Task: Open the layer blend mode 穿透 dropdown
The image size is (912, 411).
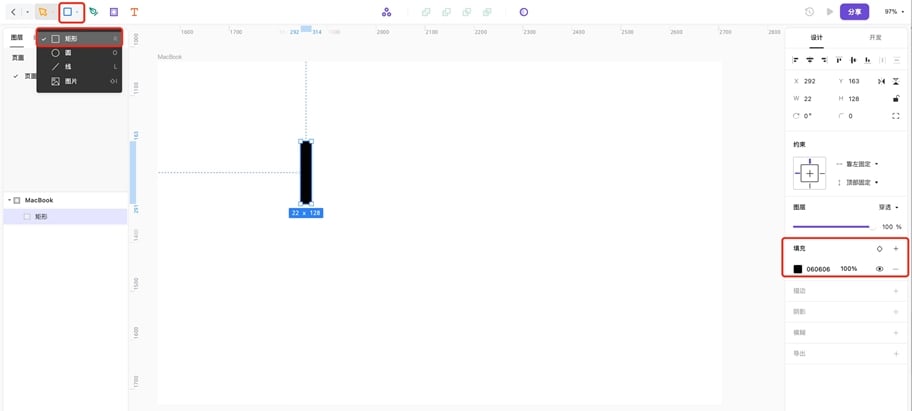Action: [x=888, y=208]
